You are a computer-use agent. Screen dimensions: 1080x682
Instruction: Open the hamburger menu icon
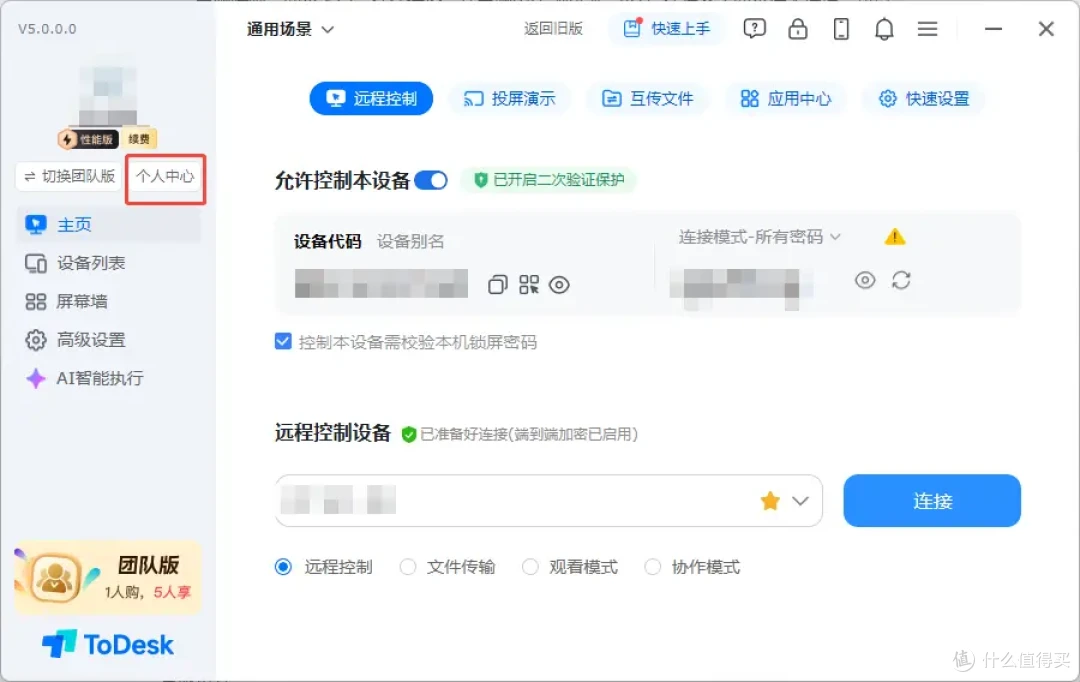pos(928,29)
